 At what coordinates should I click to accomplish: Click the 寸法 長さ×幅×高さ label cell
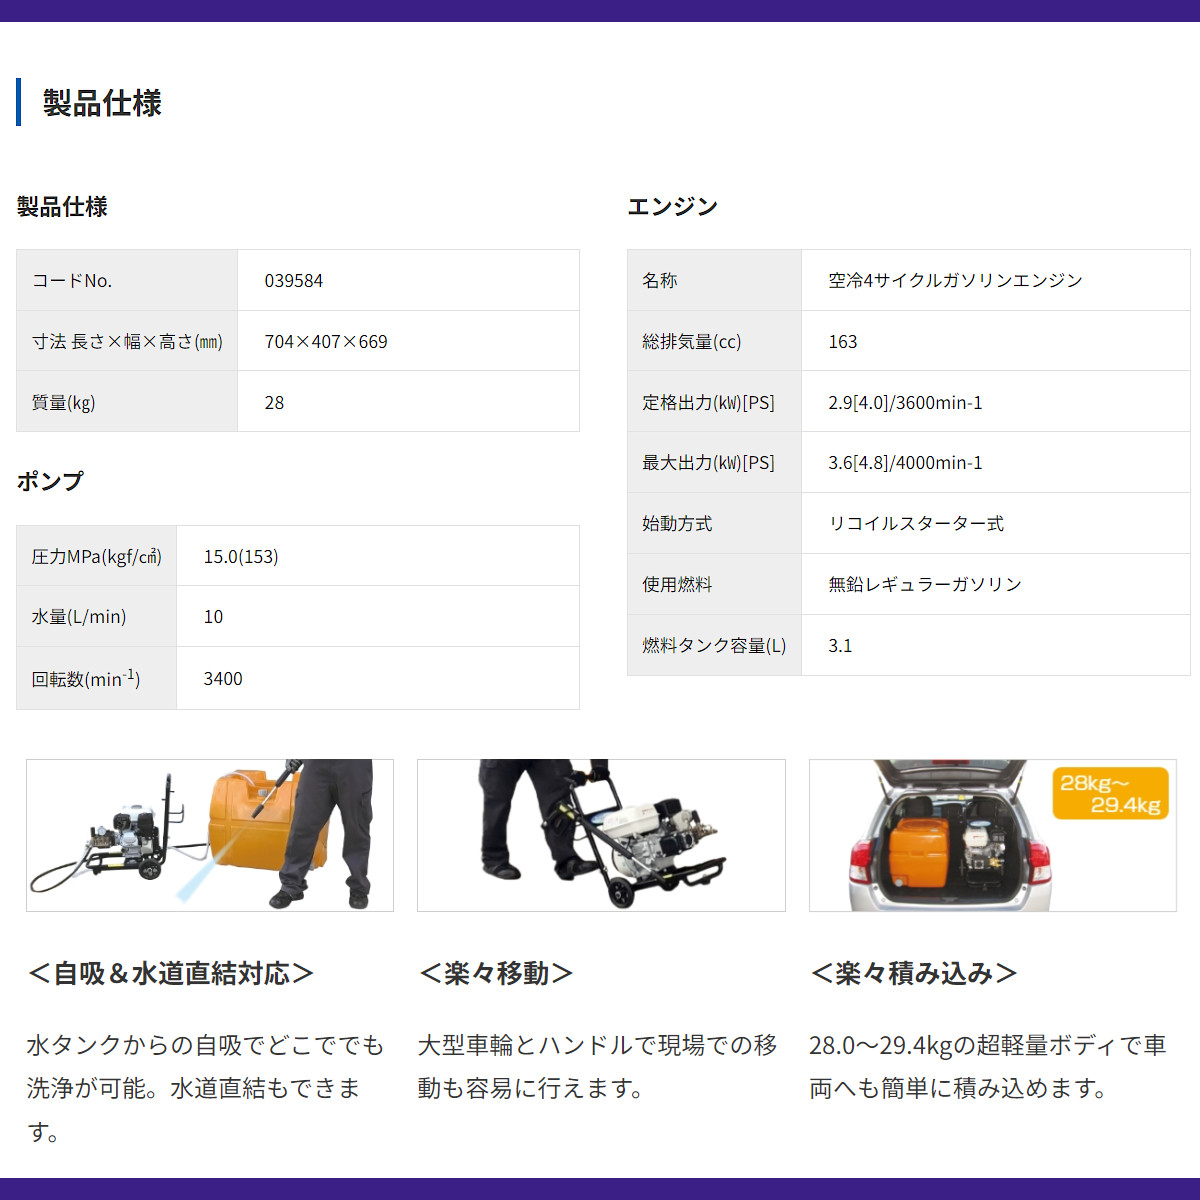click(x=127, y=341)
